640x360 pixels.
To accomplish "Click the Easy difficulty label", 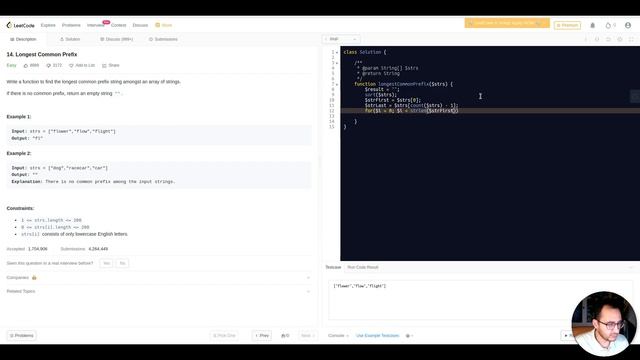I will pyautogui.click(x=11, y=65).
